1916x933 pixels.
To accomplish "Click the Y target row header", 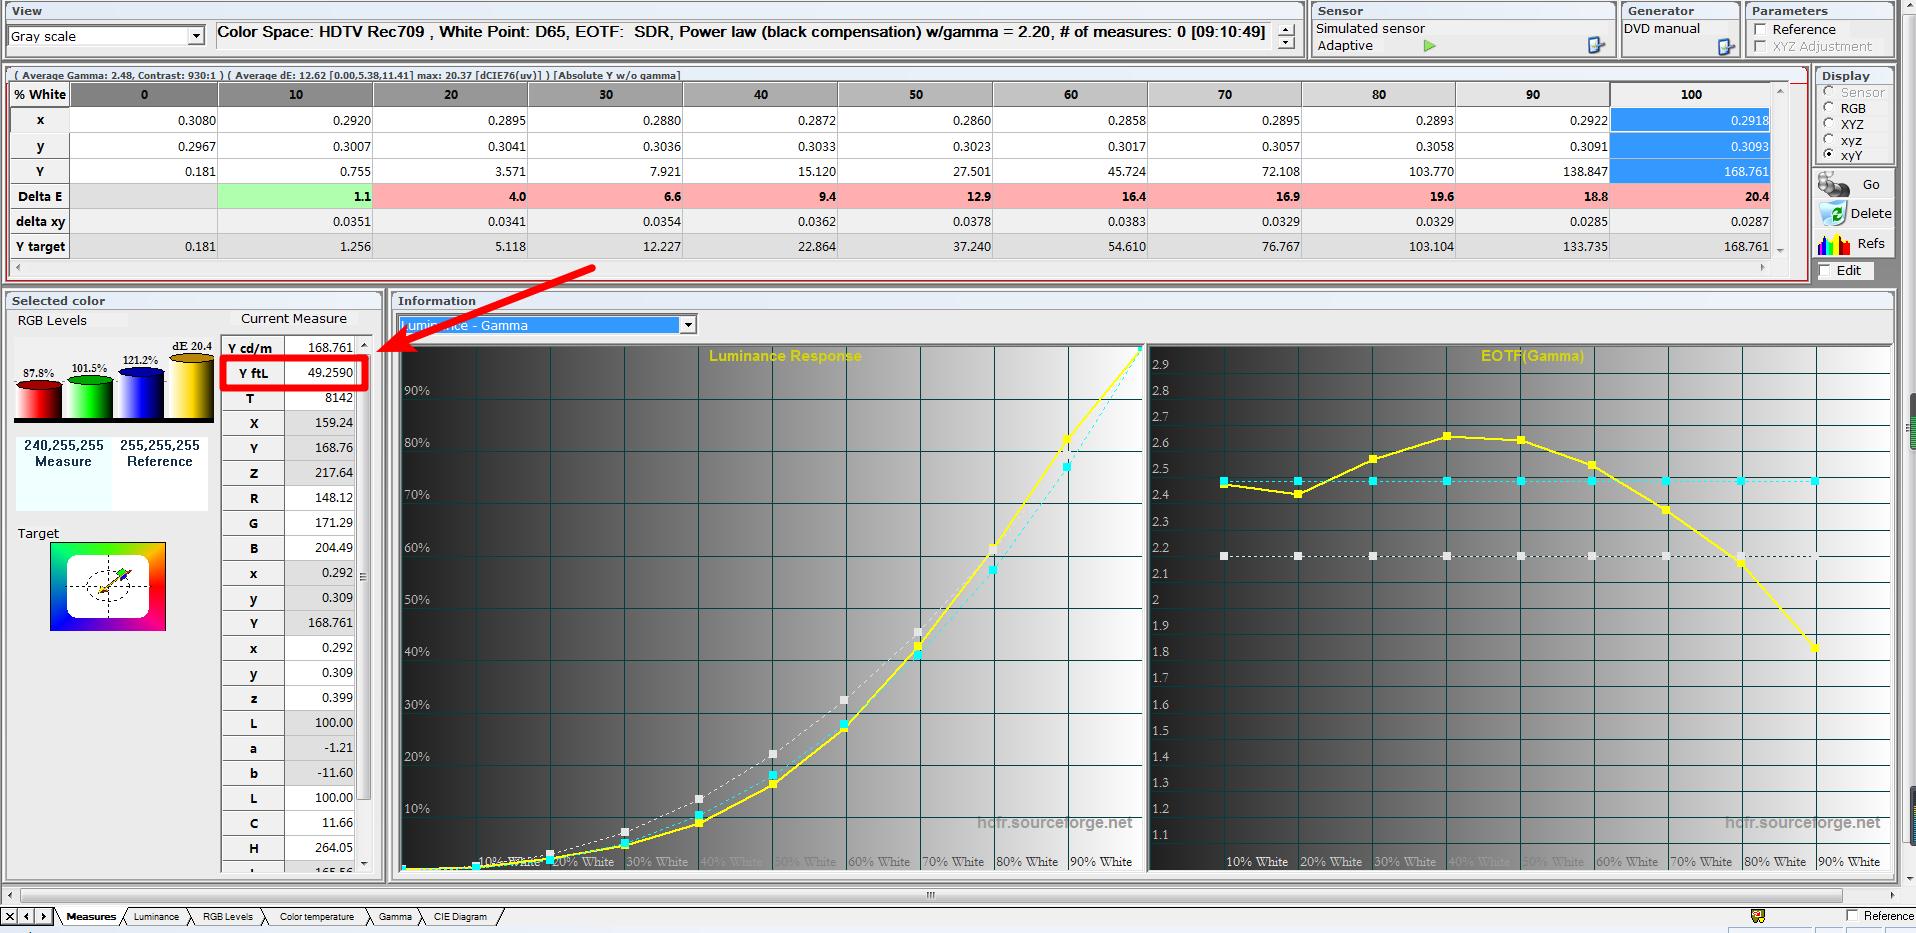I will [40, 246].
